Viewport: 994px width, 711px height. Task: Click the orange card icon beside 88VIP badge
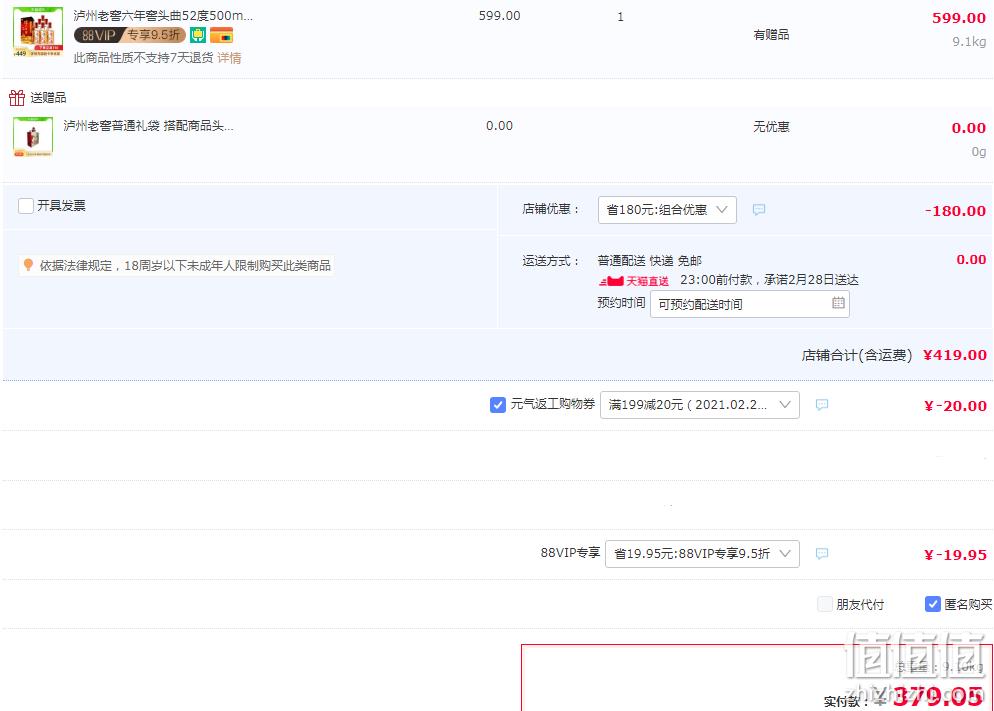(221, 35)
